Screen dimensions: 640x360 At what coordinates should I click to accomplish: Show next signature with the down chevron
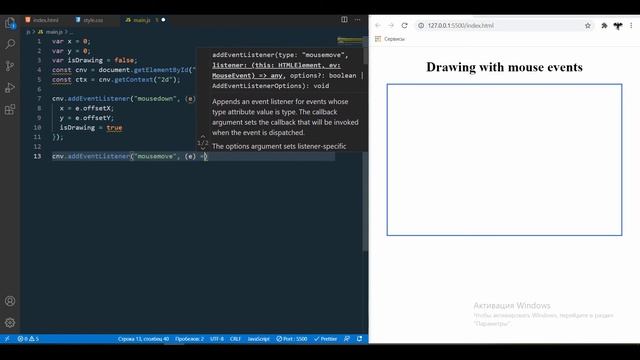(203, 149)
